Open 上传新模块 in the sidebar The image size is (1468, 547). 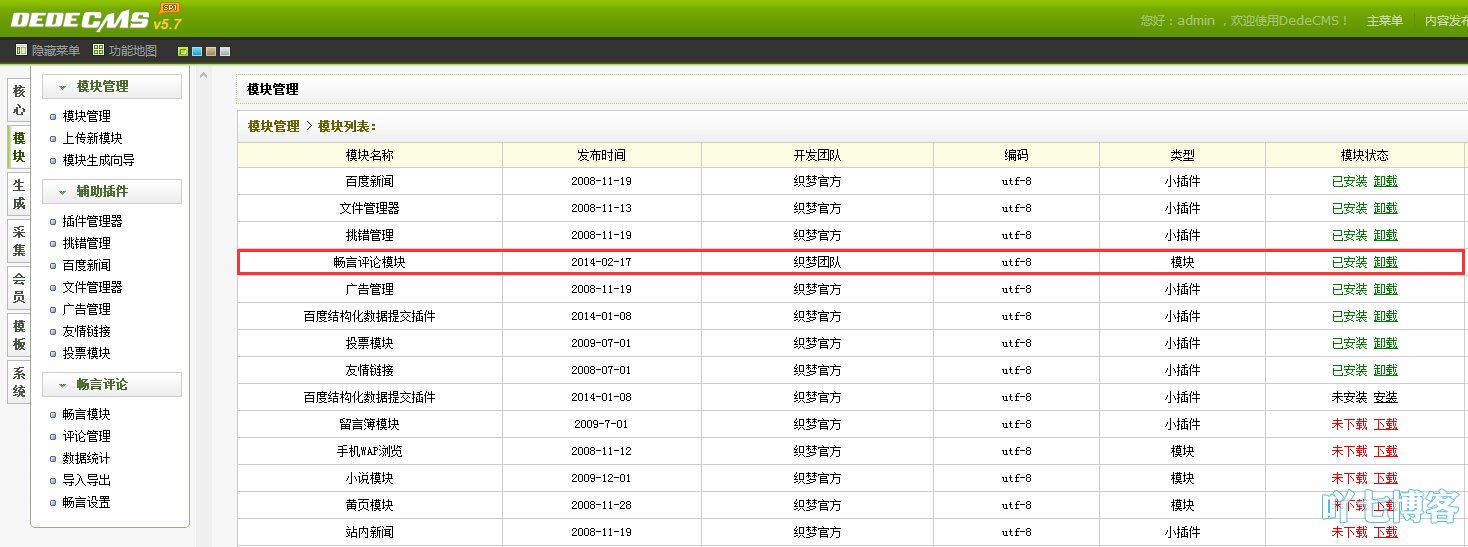tap(92, 138)
